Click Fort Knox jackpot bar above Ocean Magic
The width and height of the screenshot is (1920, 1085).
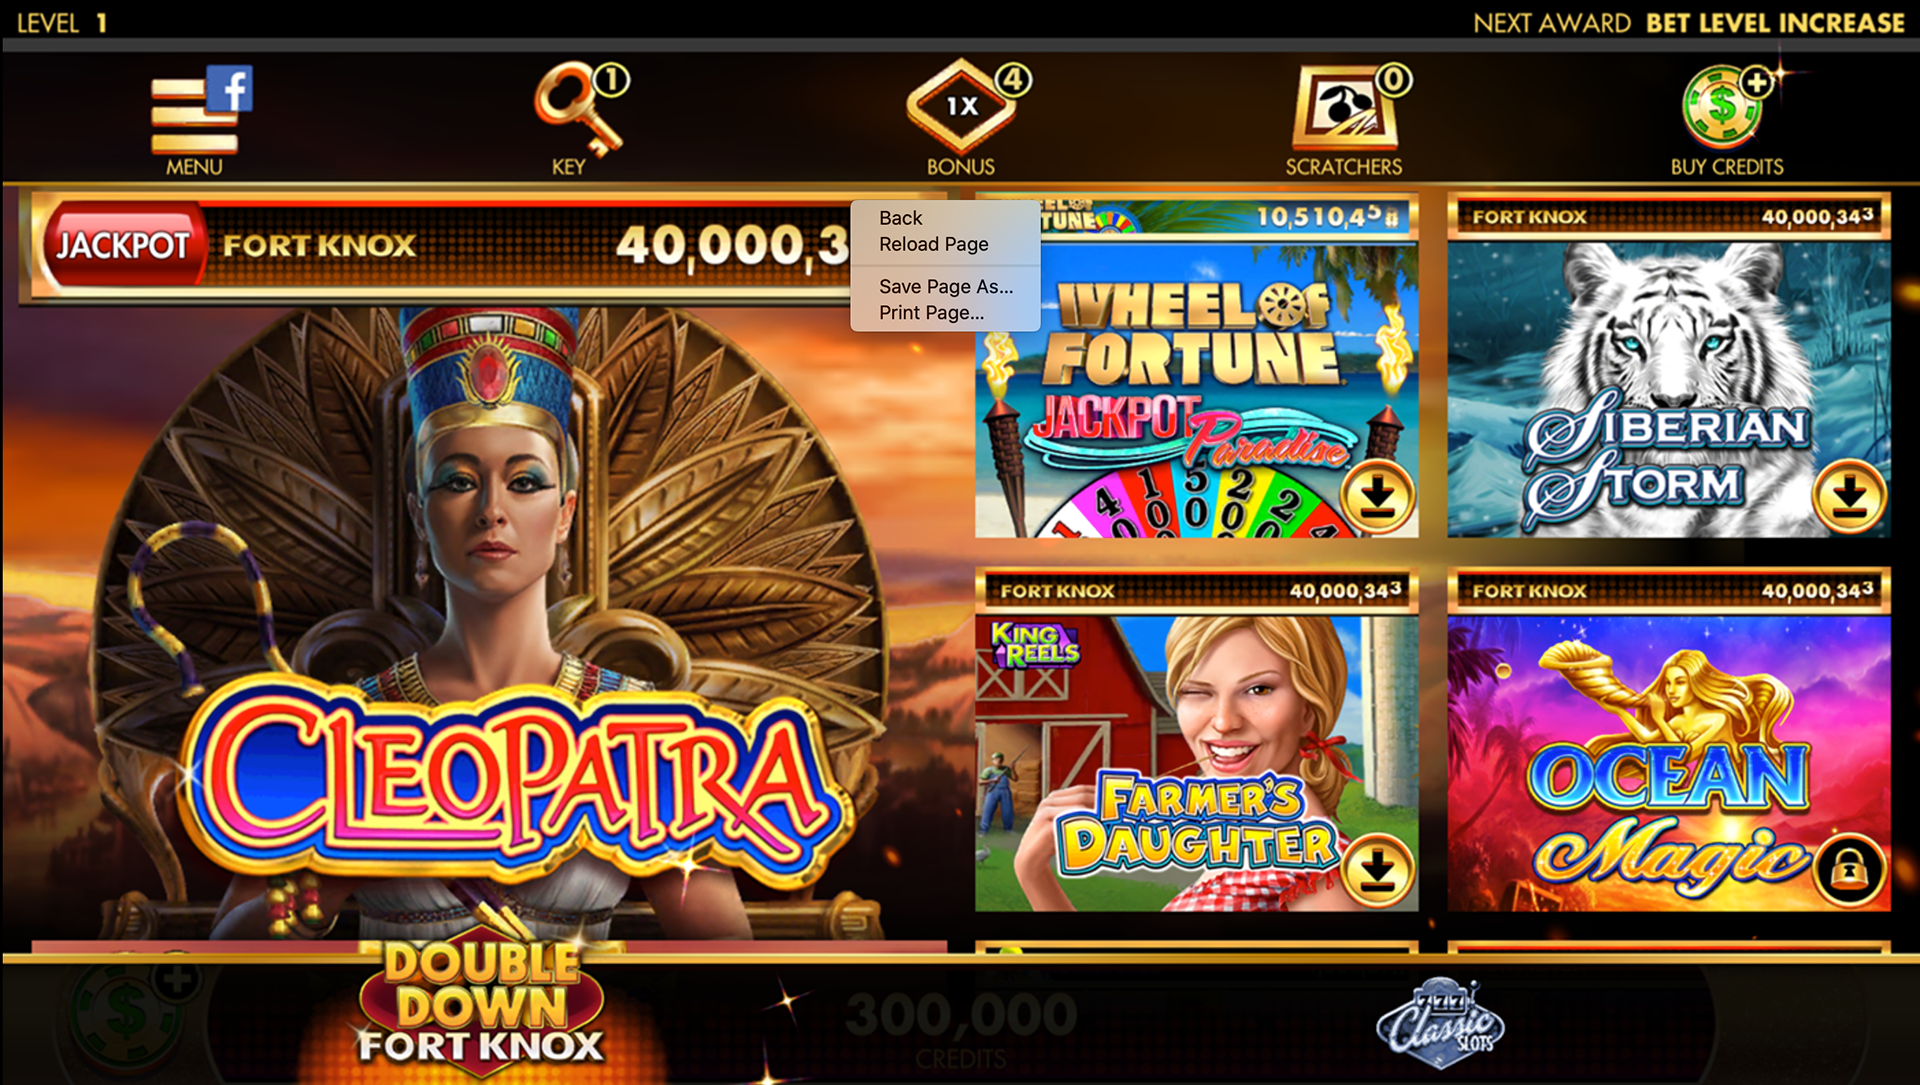(x=1668, y=591)
